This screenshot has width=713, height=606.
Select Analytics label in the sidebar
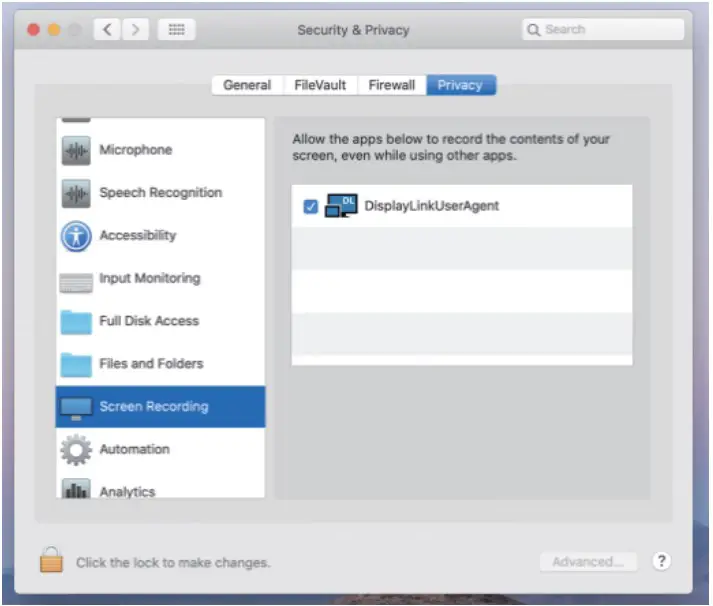click(x=127, y=491)
